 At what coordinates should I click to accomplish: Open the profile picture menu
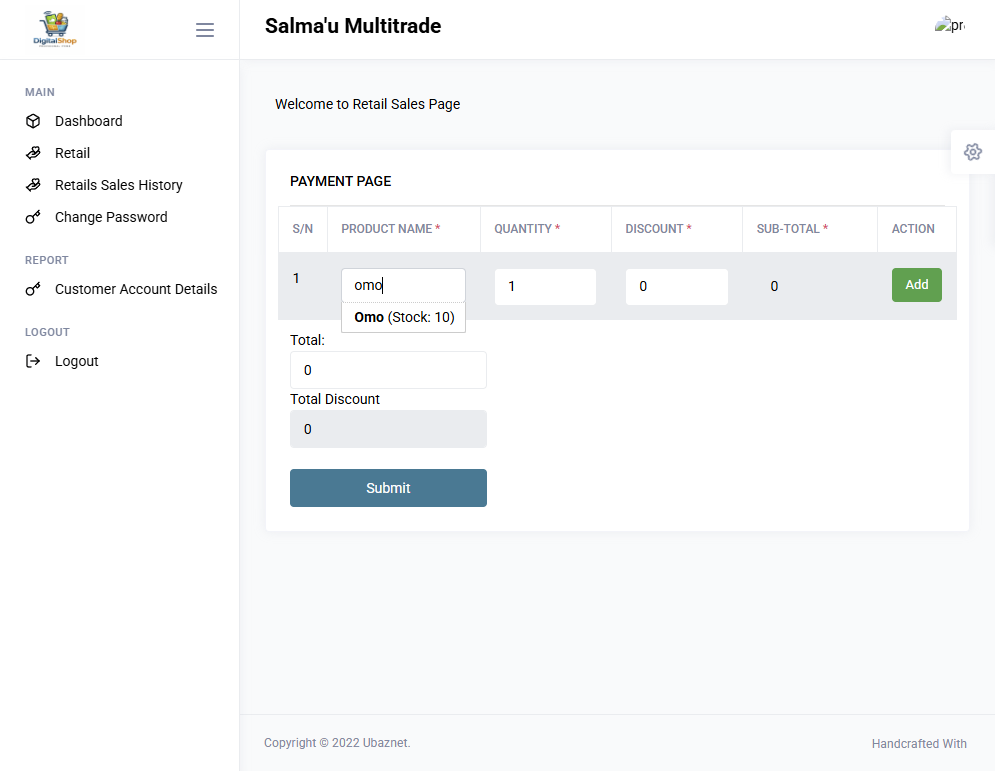click(950, 25)
